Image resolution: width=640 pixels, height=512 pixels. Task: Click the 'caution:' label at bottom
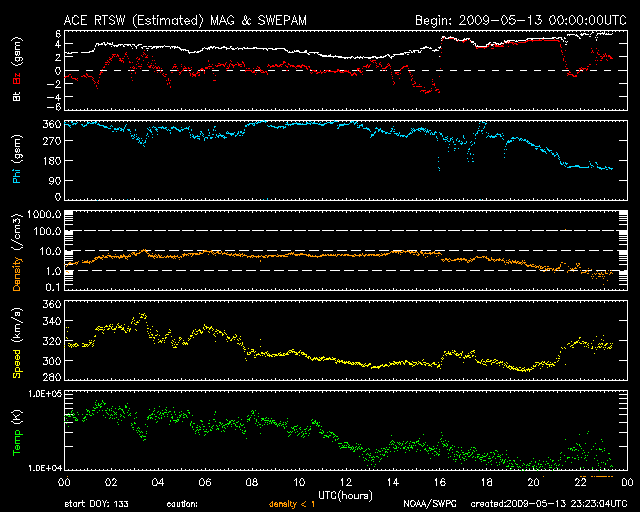click(182, 504)
